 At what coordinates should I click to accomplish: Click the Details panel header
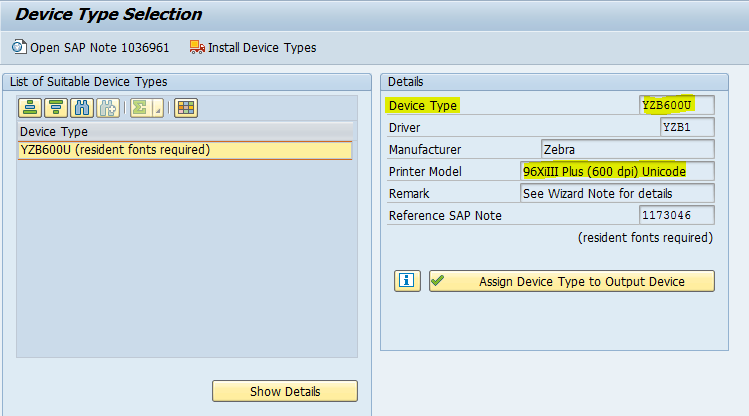point(554,82)
